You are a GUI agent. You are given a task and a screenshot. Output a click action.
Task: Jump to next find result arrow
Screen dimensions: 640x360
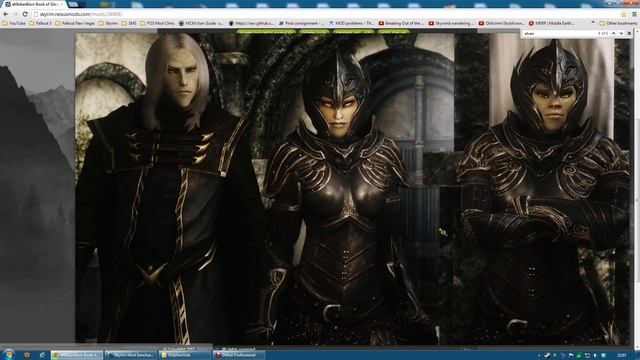[x=621, y=33]
